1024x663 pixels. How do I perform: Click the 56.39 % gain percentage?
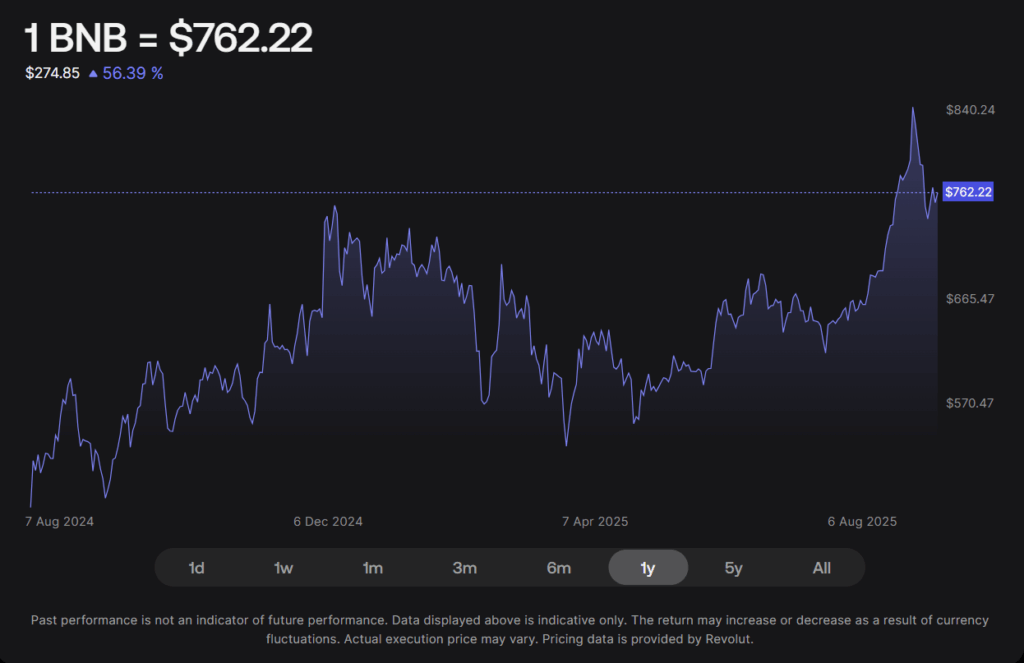133,73
